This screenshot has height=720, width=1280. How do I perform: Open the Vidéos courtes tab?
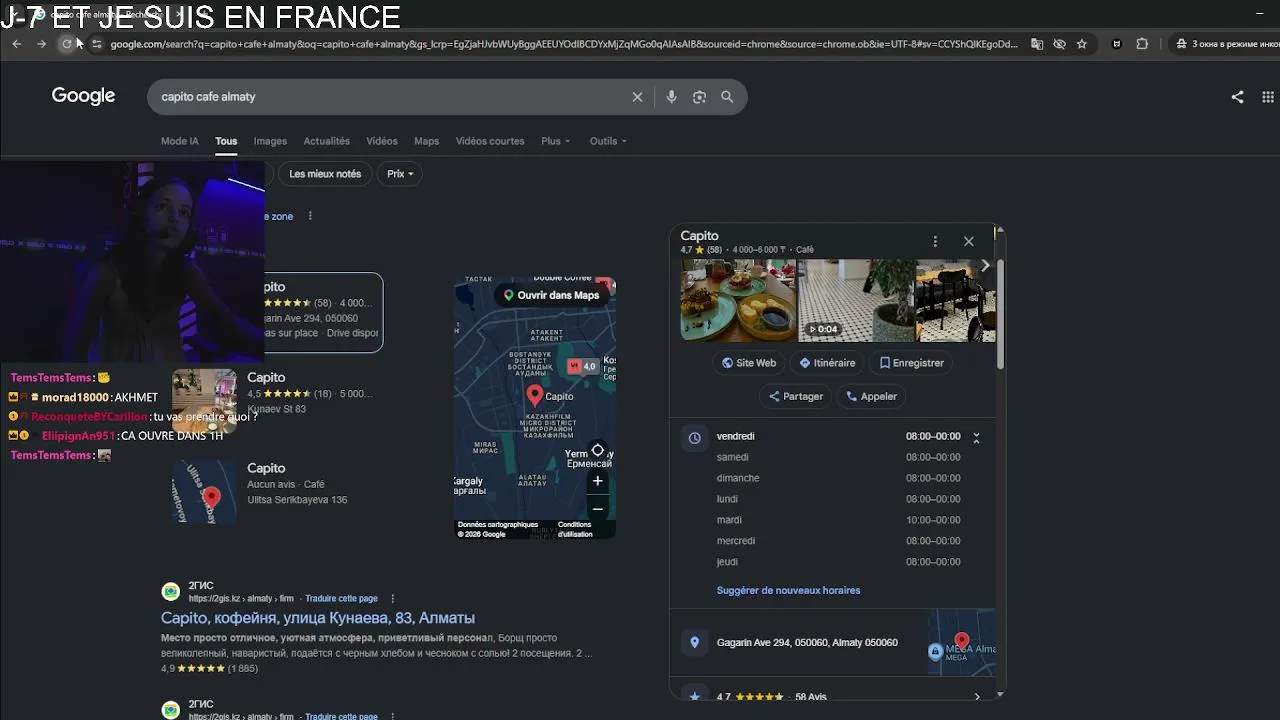click(490, 141)
